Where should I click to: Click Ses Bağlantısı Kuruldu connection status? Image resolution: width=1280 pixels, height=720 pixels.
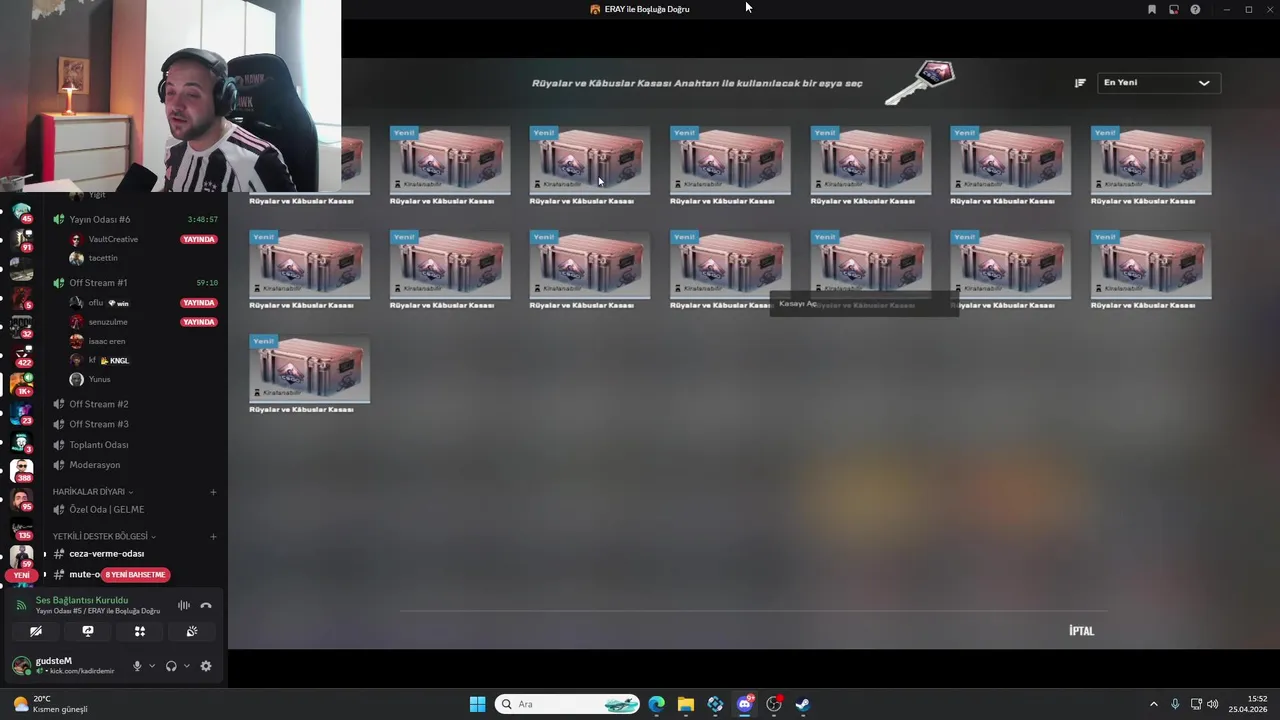82,600
